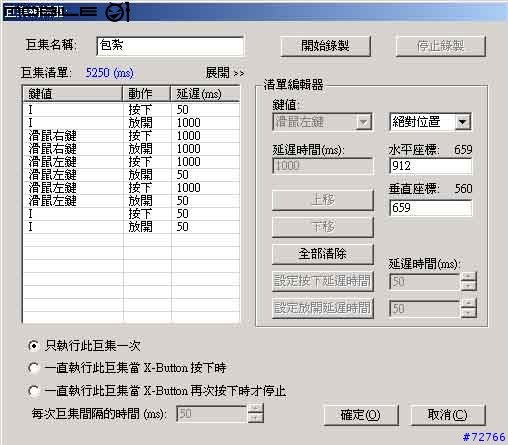
Task: Click the 全部清除 clear all button
Action: 323,254
